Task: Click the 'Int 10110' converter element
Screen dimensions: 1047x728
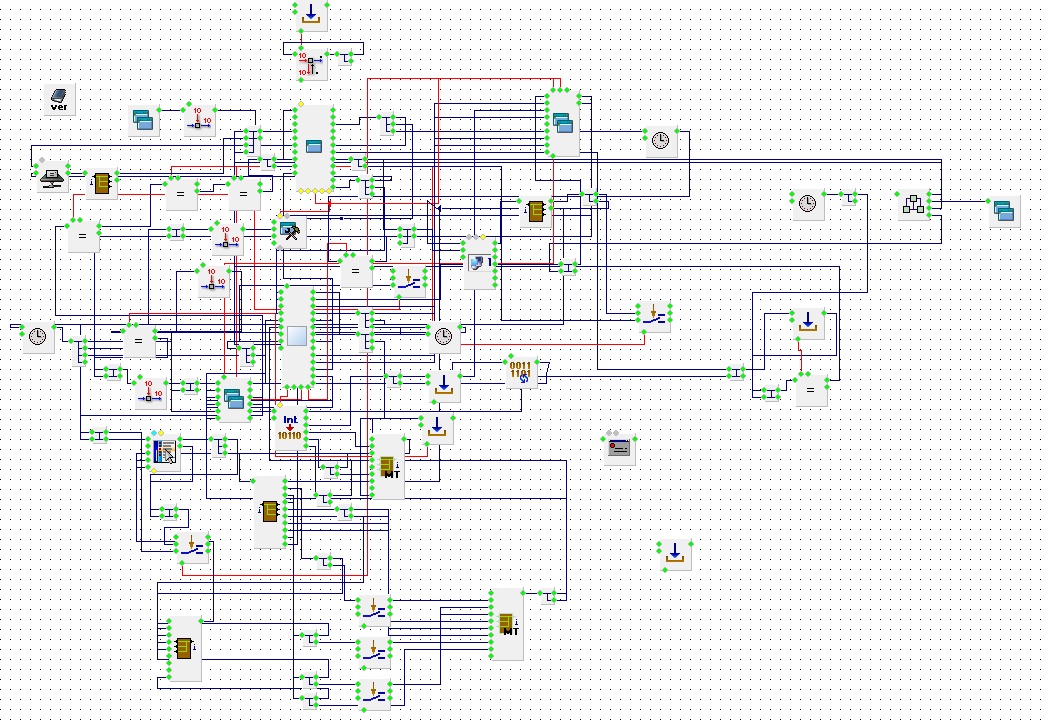Action: [x=290, y=430]
